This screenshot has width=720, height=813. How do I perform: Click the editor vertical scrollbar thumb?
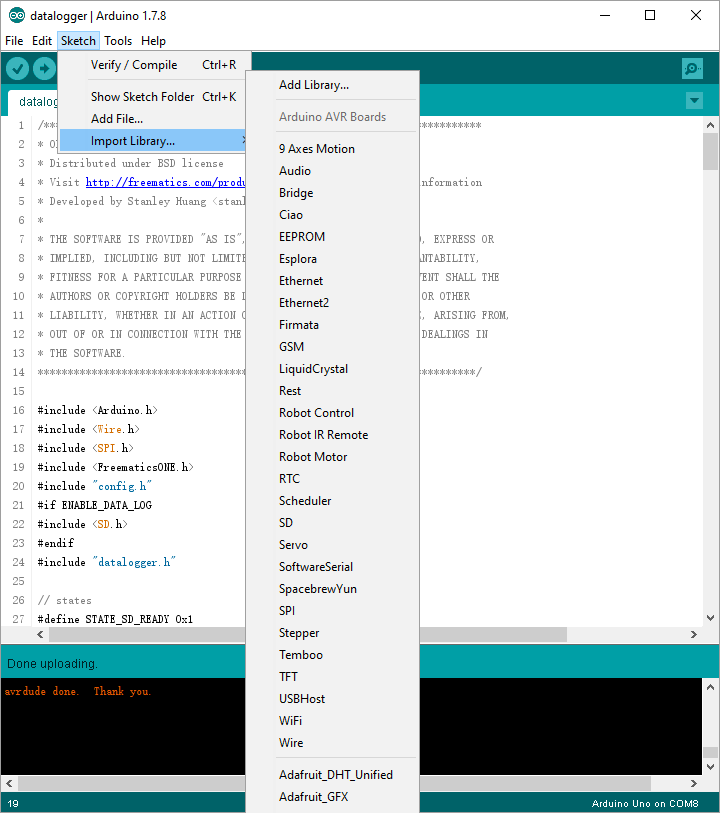(x=711, y=151)
